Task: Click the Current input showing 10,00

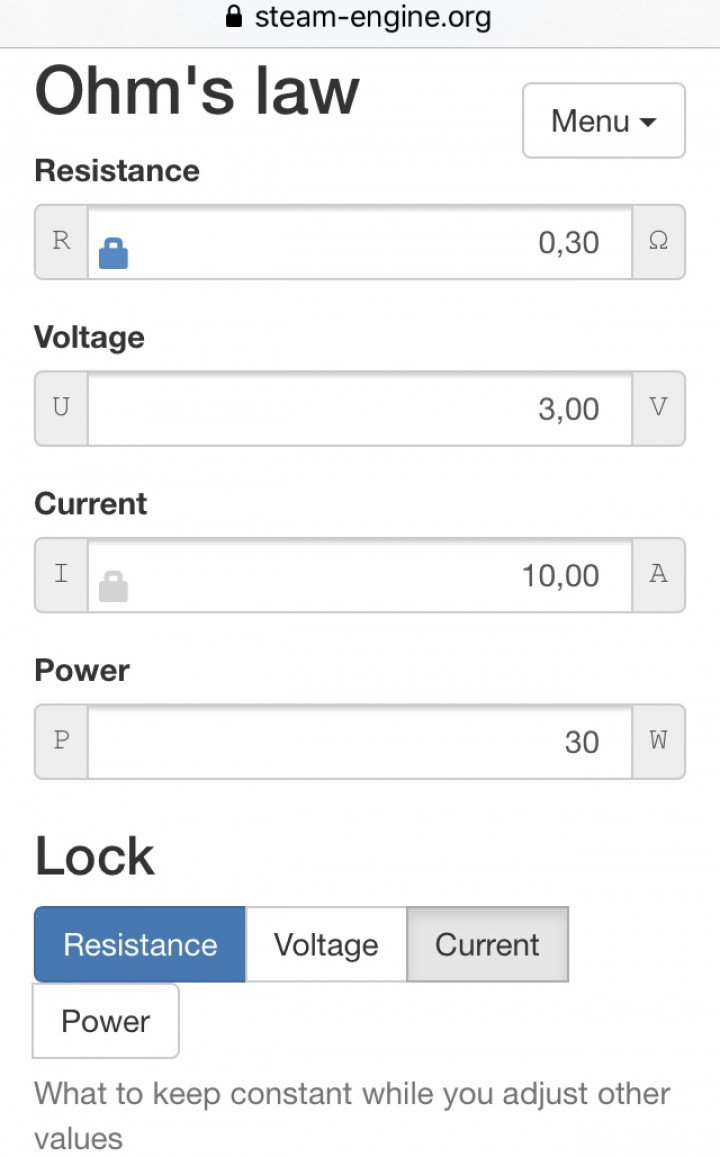Action: (x=360, y=576)
